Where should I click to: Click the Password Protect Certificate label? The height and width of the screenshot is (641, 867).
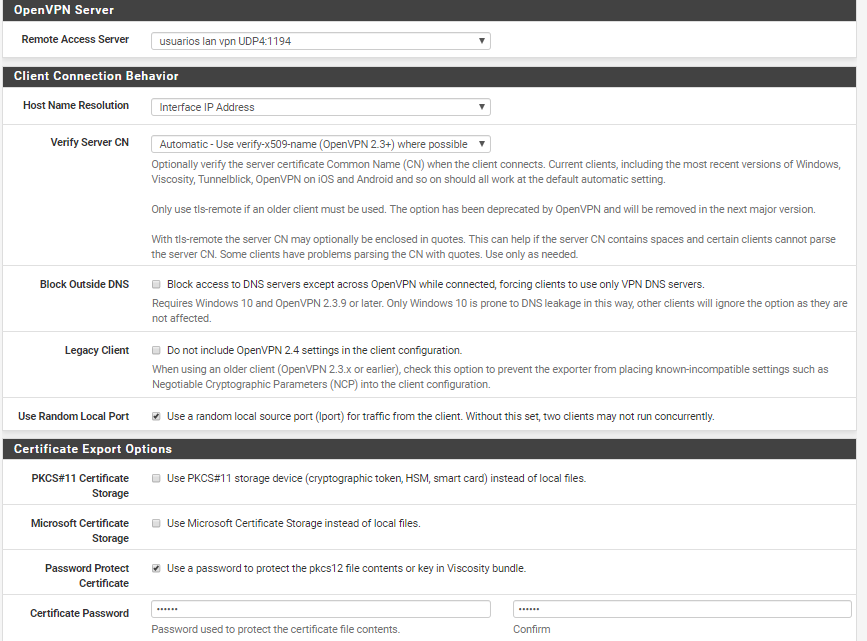click(87, 576)
